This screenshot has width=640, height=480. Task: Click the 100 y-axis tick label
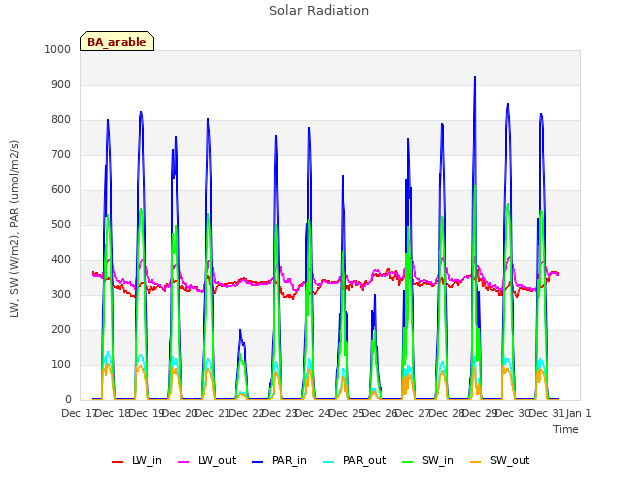(x=61, y=364)
